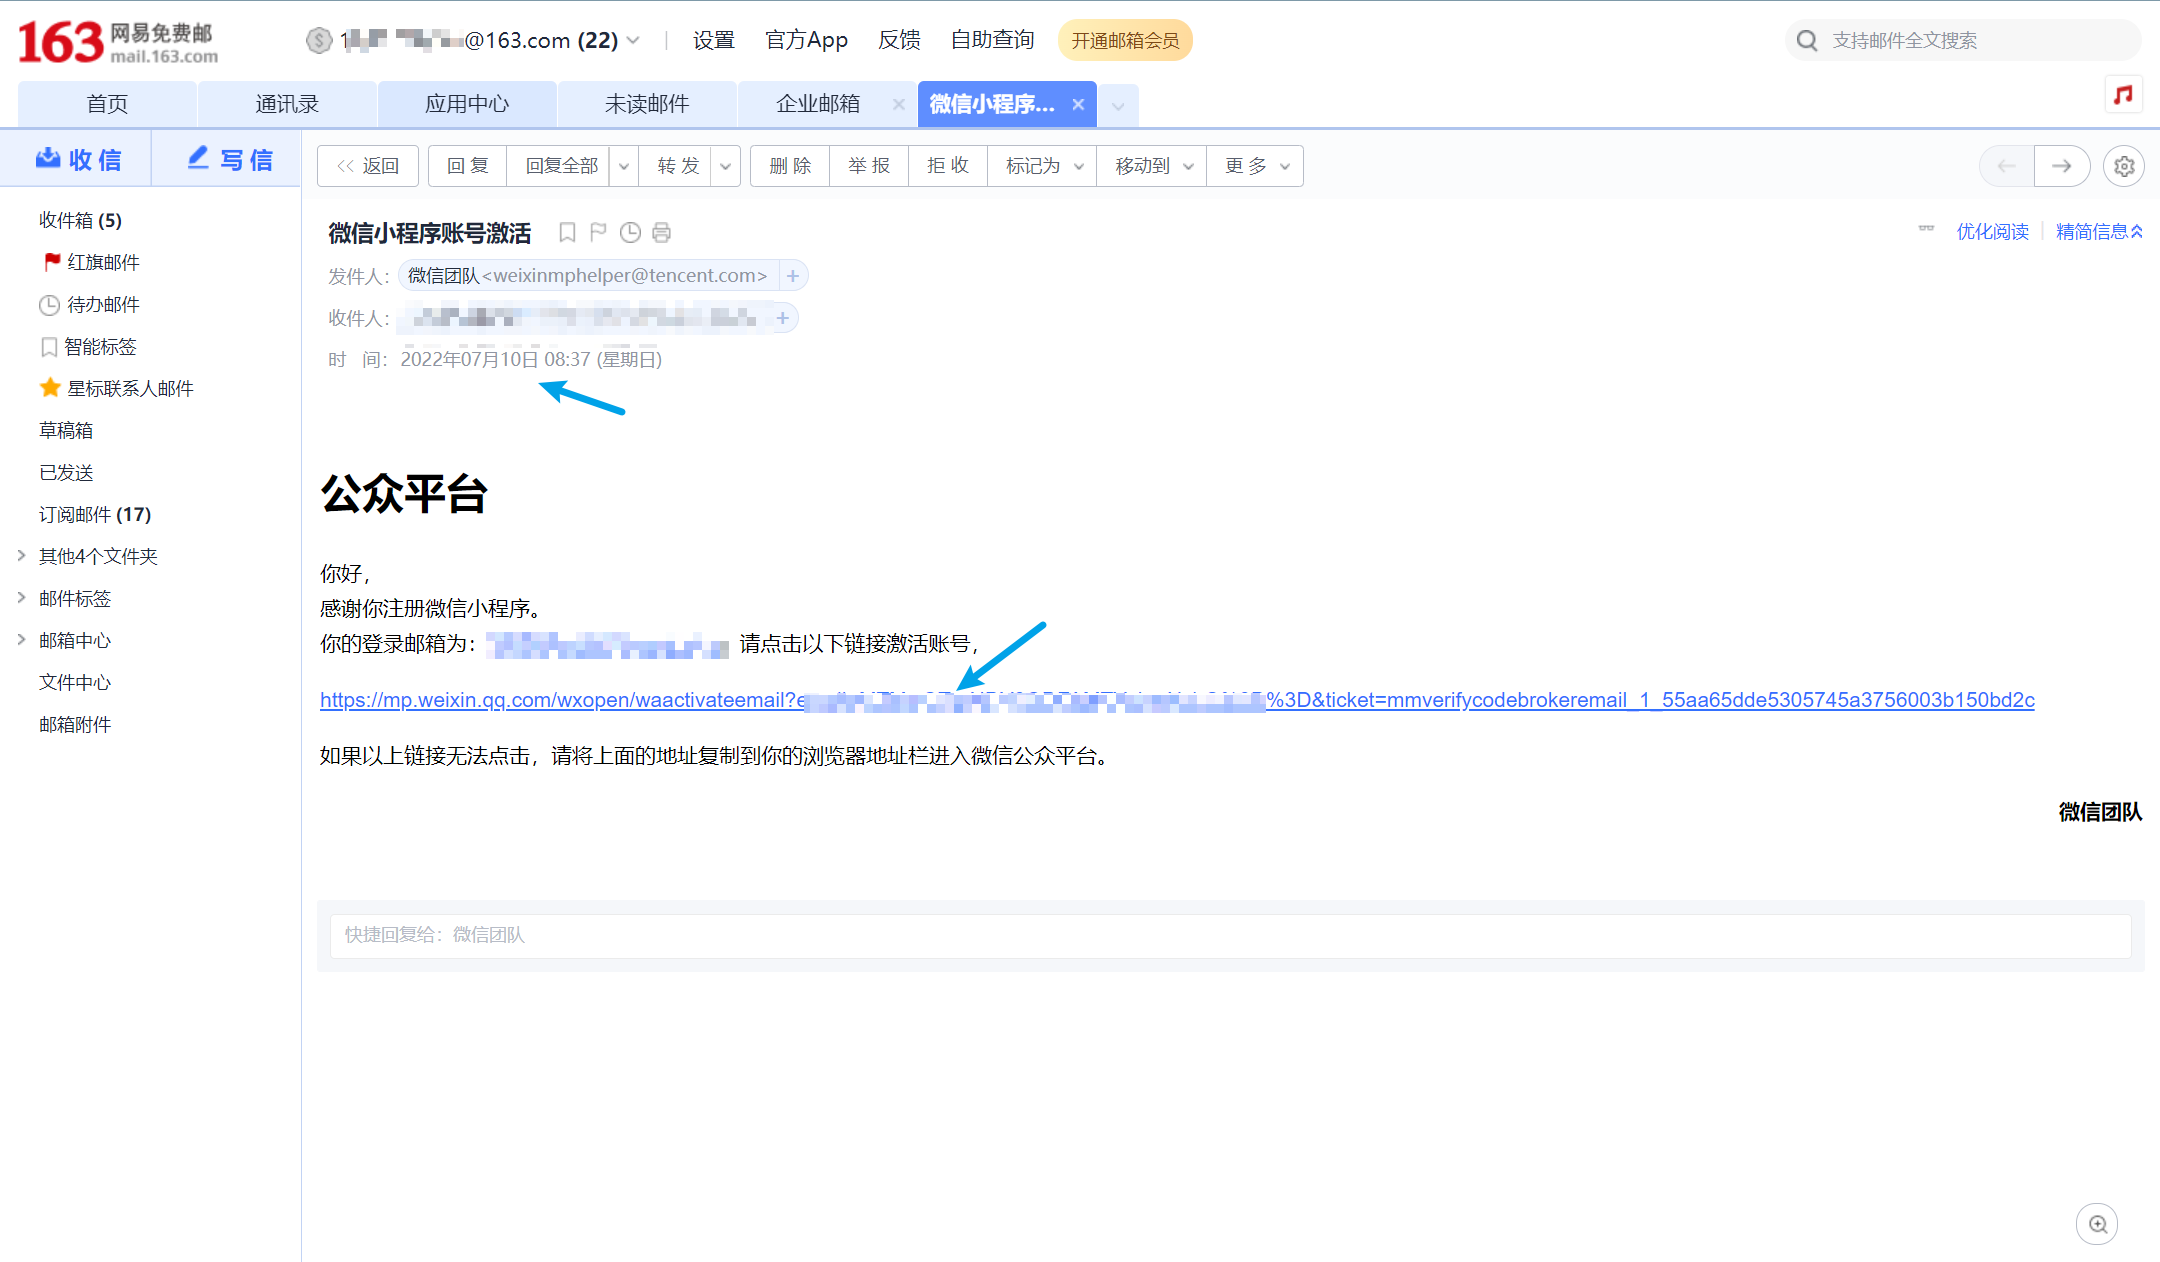
Task: Expand 邮箱中心 section
Action: click(21, 639)
